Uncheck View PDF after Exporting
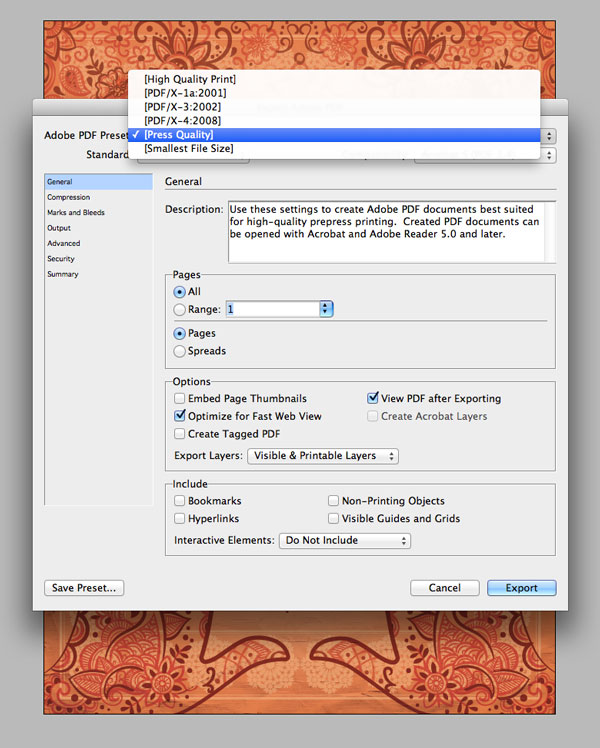This screenshot has width=600, height=748. point(372,398)
